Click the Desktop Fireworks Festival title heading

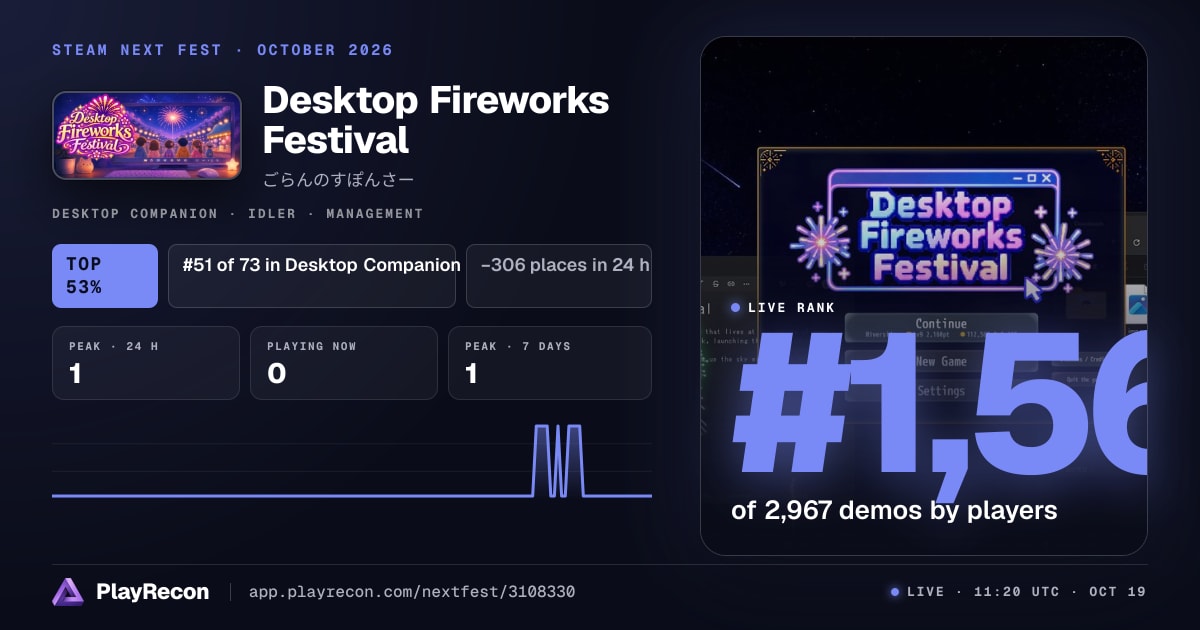pyautogui.click(x=436, y=119)
